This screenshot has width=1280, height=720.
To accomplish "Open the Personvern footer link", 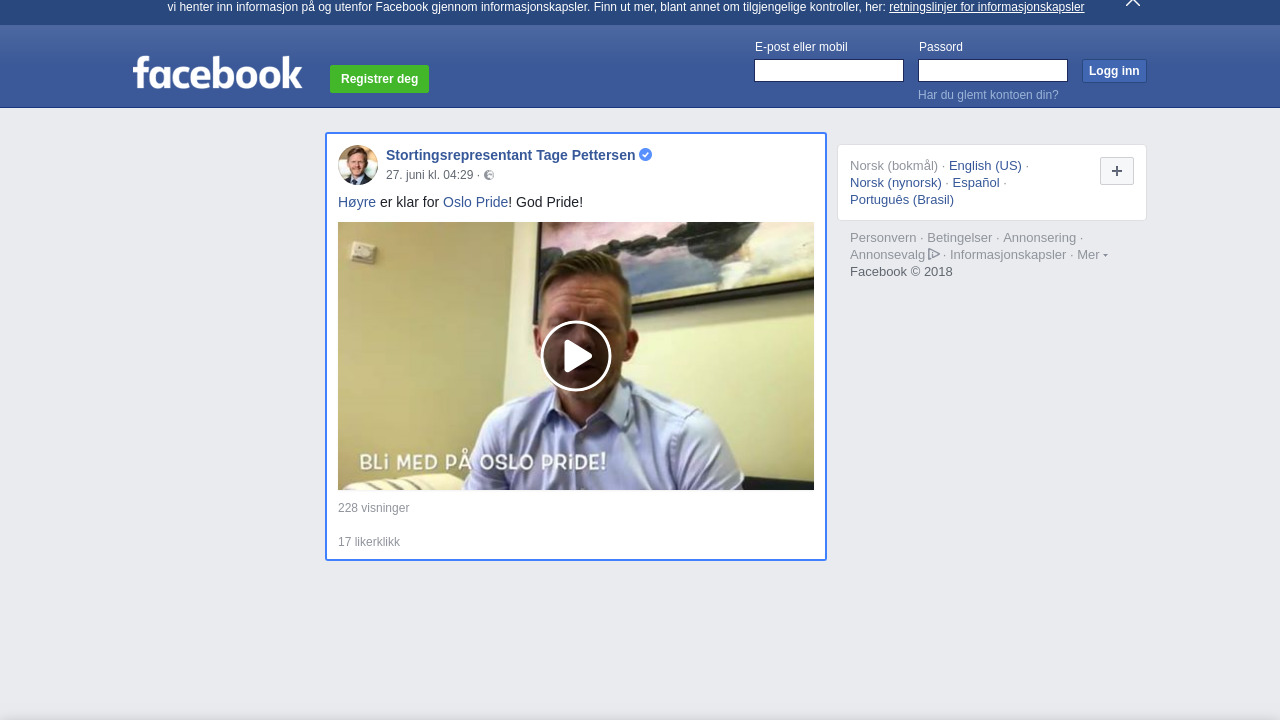I will click(883, 238).
